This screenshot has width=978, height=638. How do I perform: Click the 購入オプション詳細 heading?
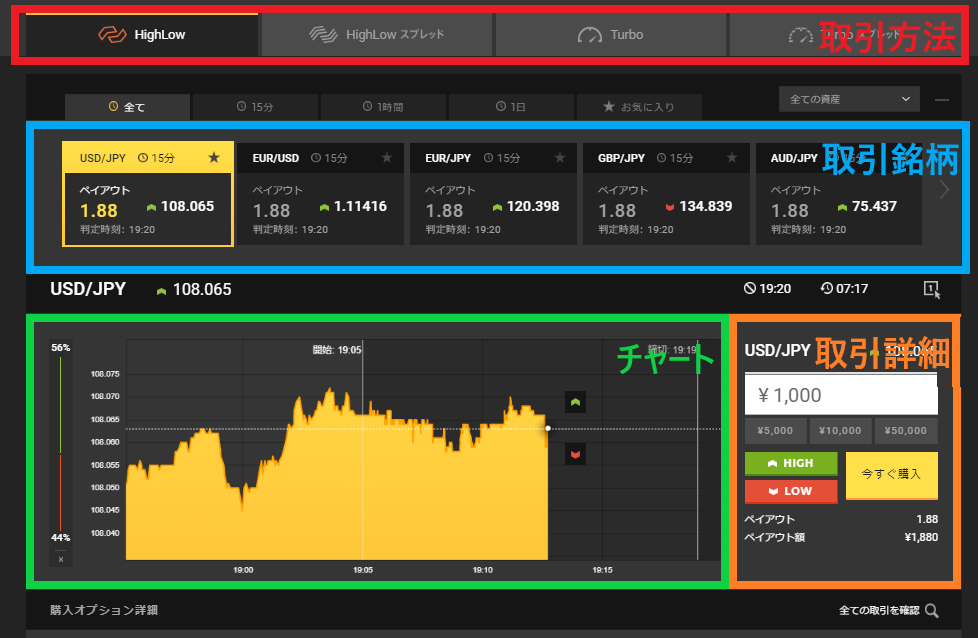[x=104, y=610]
